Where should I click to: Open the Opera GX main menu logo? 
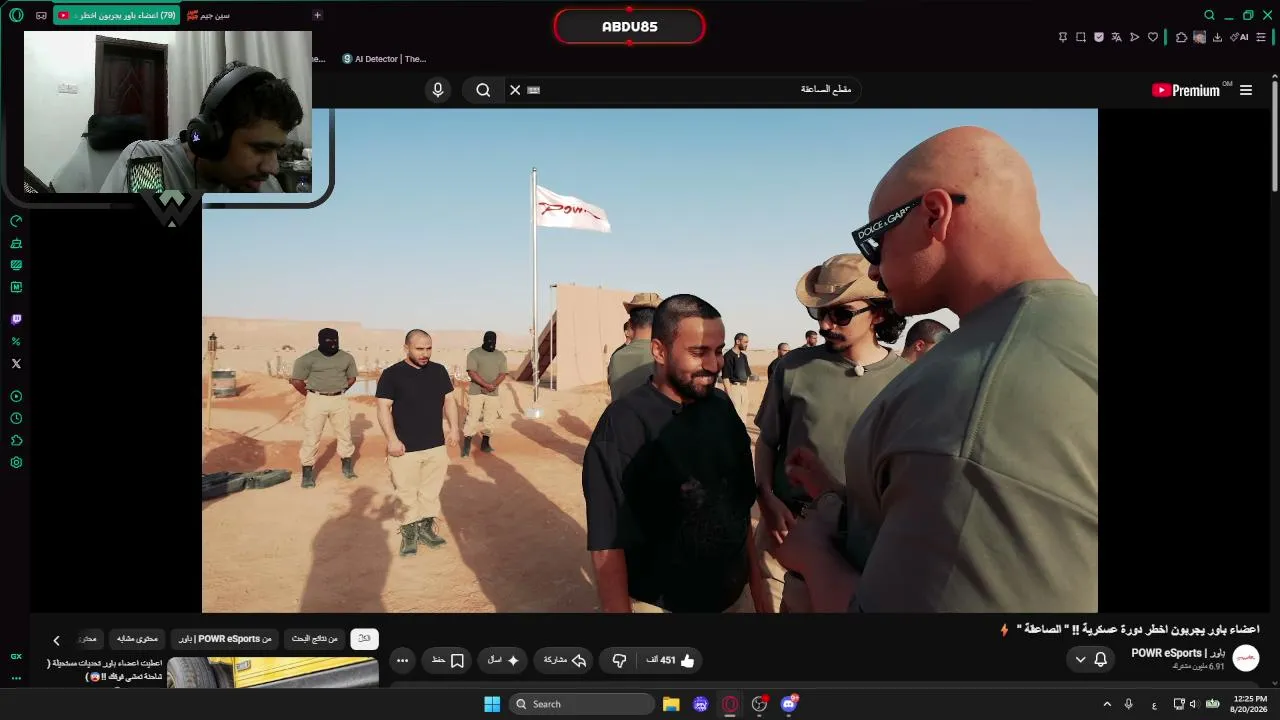(16, 15)
